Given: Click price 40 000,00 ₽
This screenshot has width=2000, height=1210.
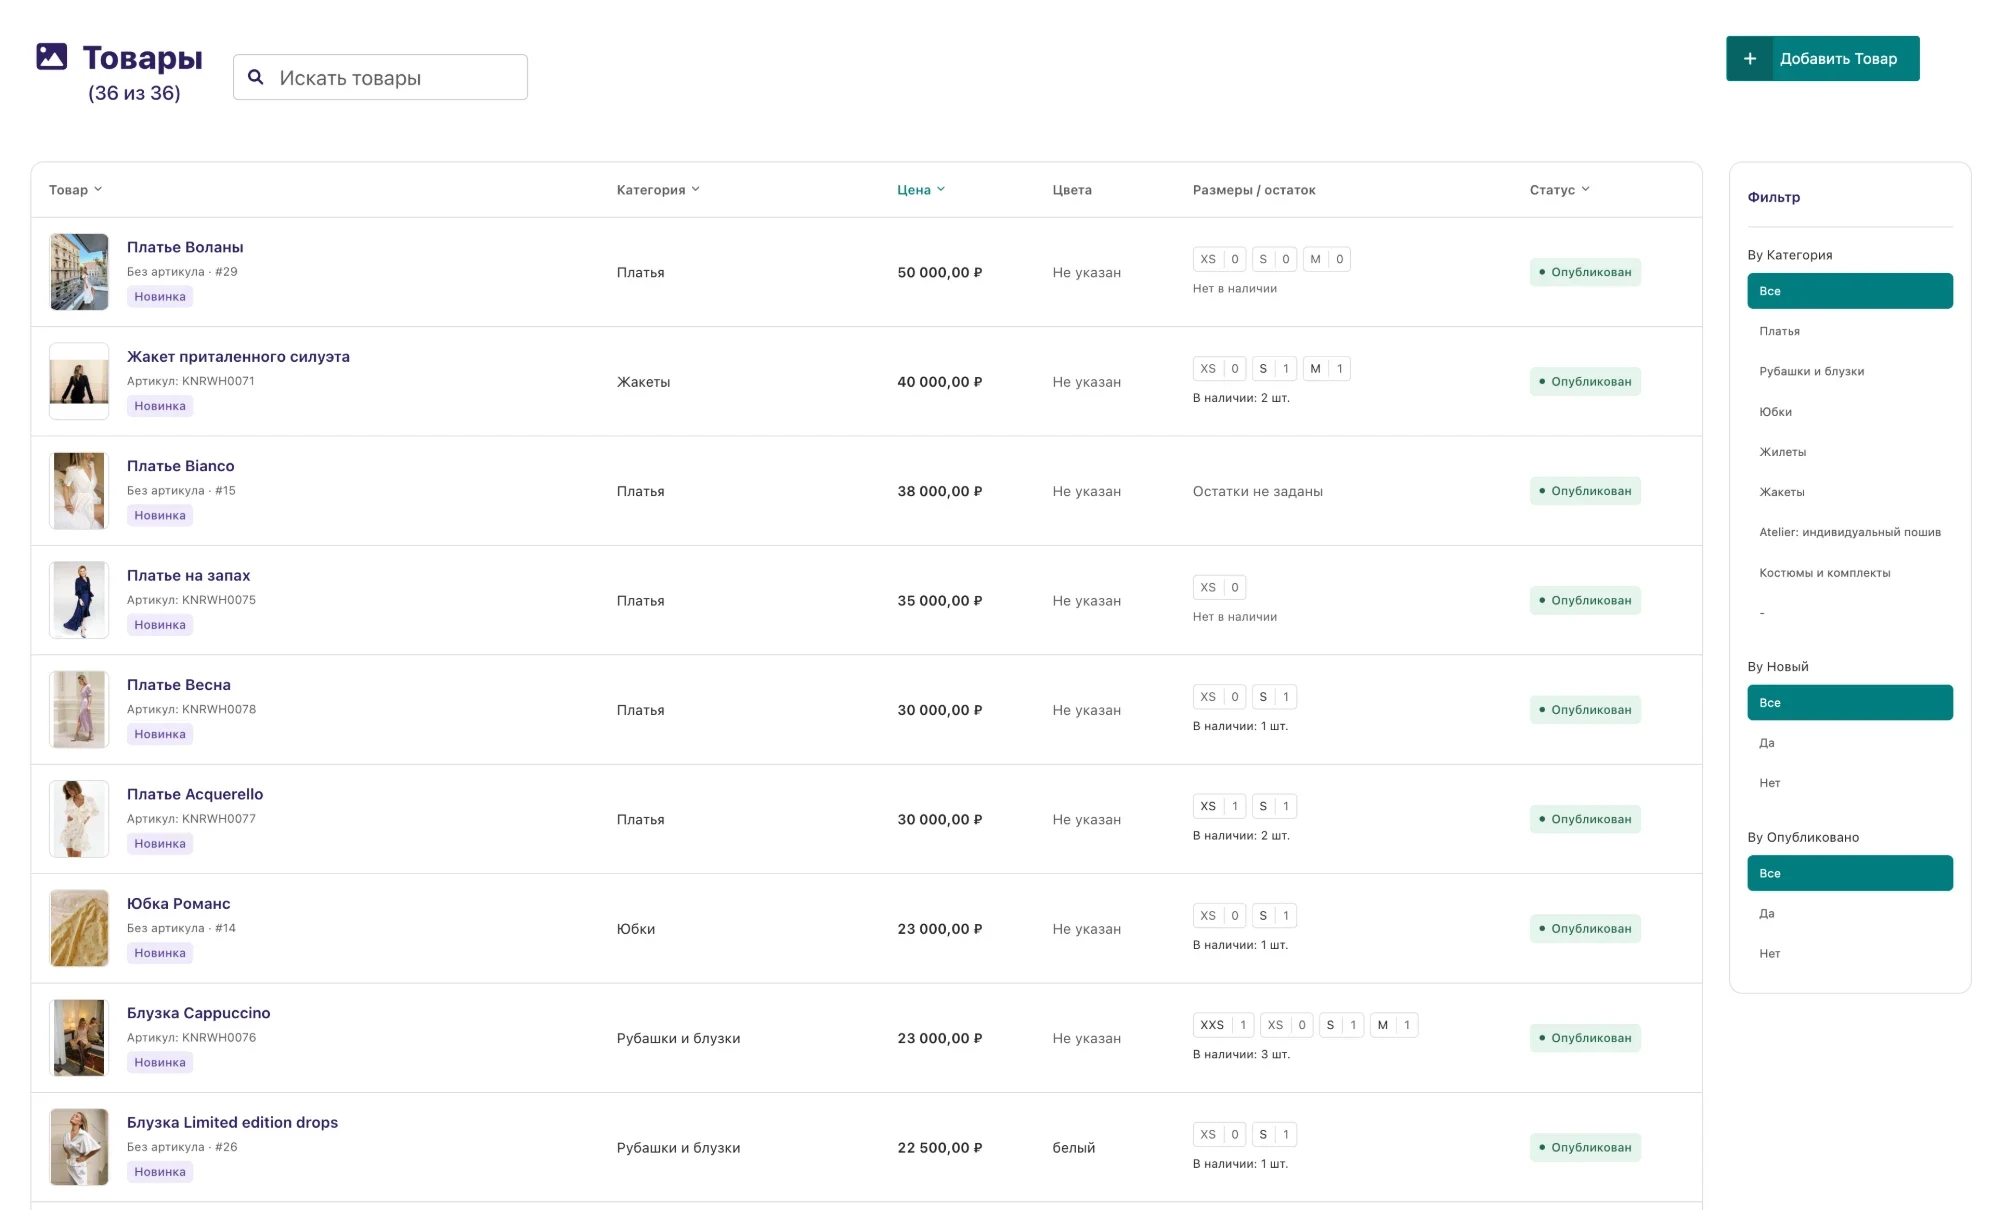Looking at the screenshot, I should [939, 382].
